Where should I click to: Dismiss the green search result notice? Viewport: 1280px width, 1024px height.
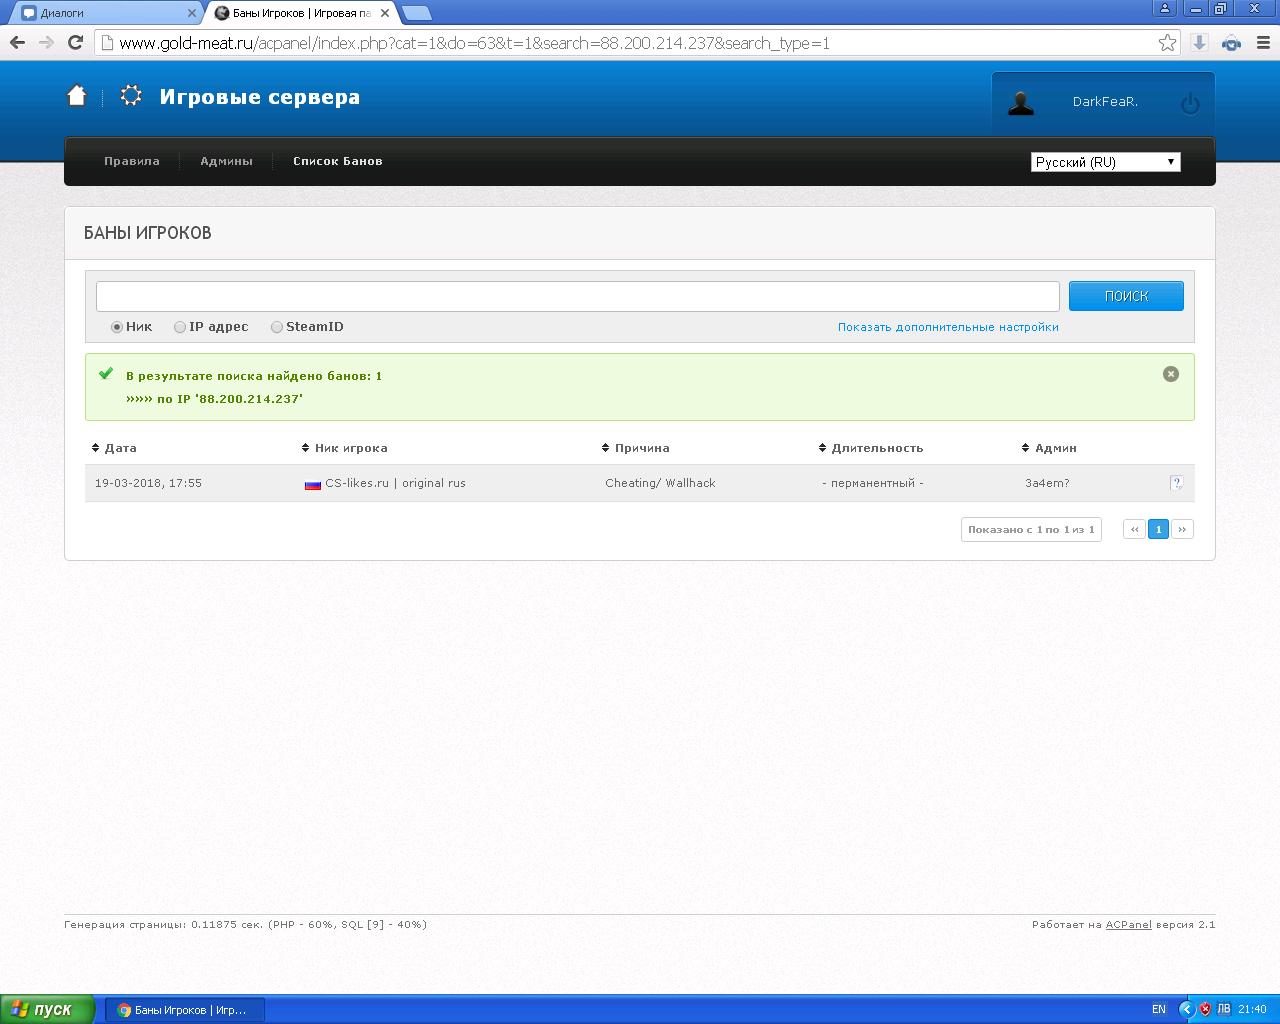click(x=1171, y=374)
